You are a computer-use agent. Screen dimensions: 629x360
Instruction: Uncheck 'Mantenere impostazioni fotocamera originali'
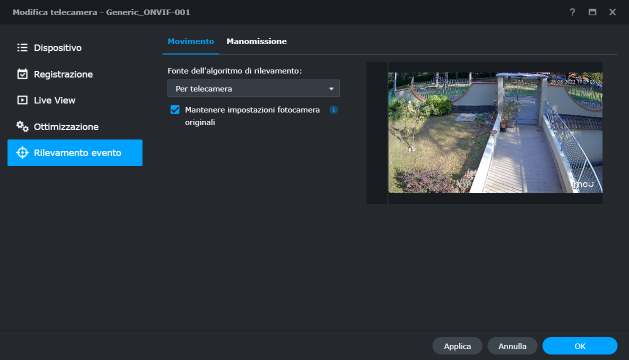point(175,110)
